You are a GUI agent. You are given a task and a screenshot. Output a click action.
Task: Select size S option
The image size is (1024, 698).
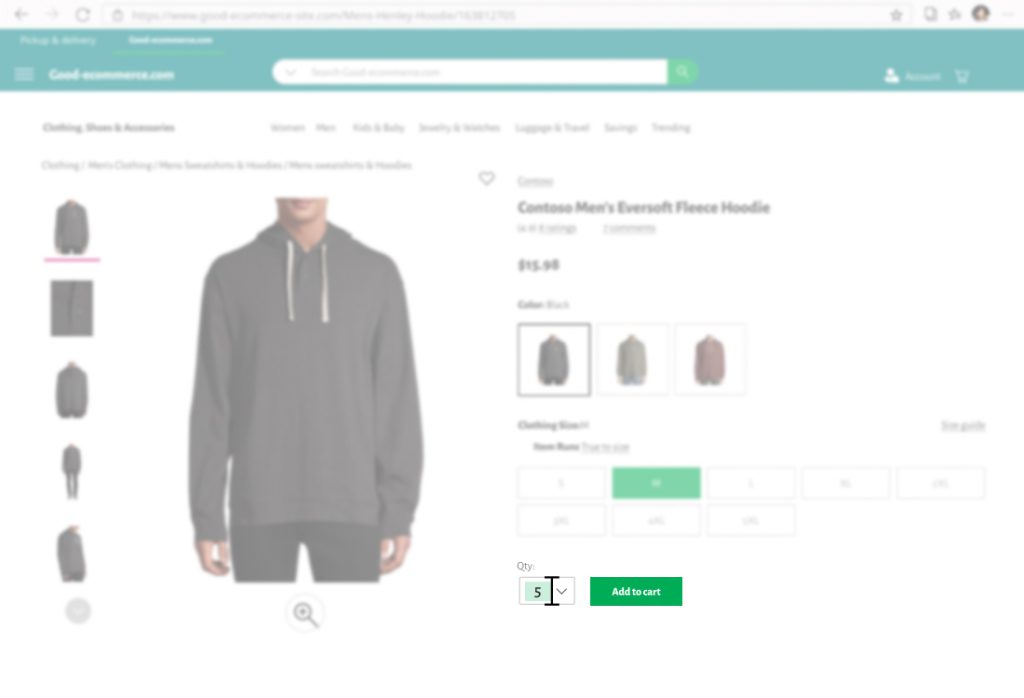pyautogui.click(x=562, y=483)
